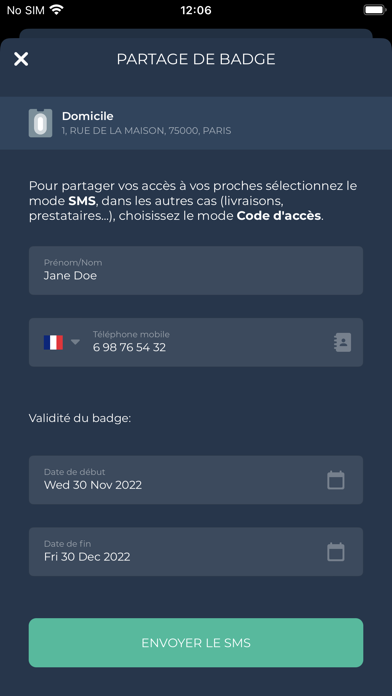The image size is (392, 696).
Task: Click the Prénom/Nom field
Action: (x=196, y=270)
